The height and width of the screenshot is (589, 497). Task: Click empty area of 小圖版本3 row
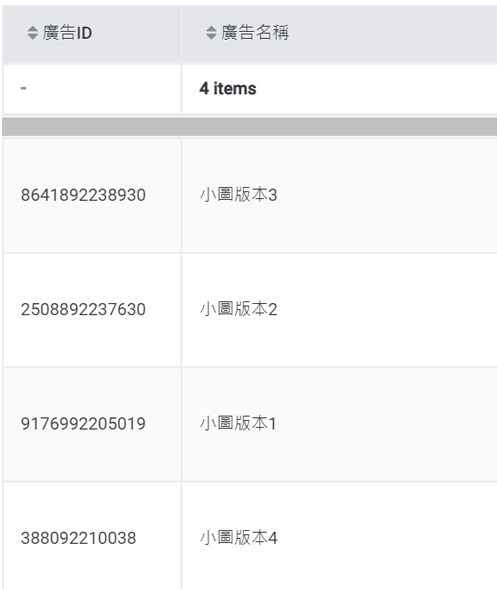387,195
